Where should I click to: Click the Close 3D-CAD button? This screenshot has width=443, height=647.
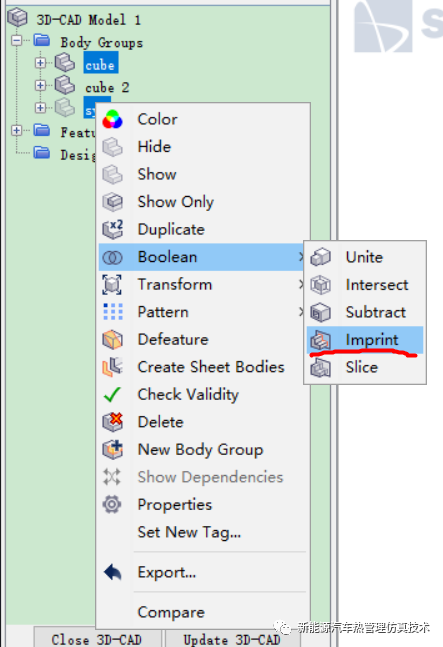[97, 638]
